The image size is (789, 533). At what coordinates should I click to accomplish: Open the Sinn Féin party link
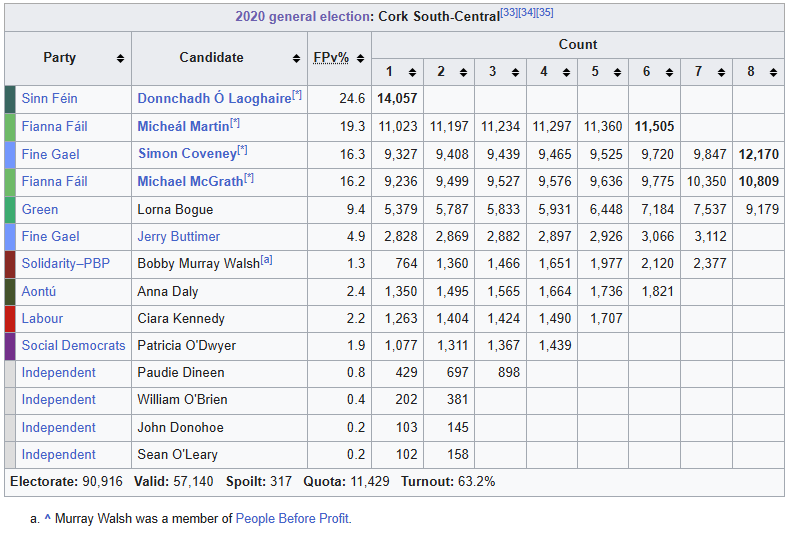click(49, 99)
